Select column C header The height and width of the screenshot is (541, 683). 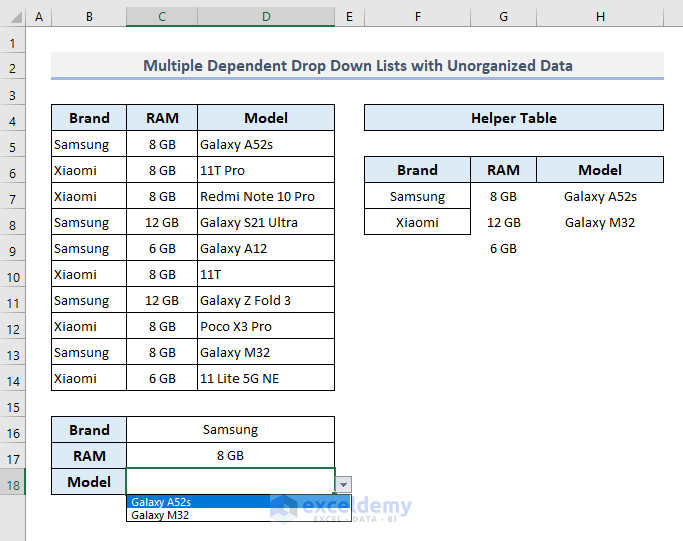coord(162,17)
